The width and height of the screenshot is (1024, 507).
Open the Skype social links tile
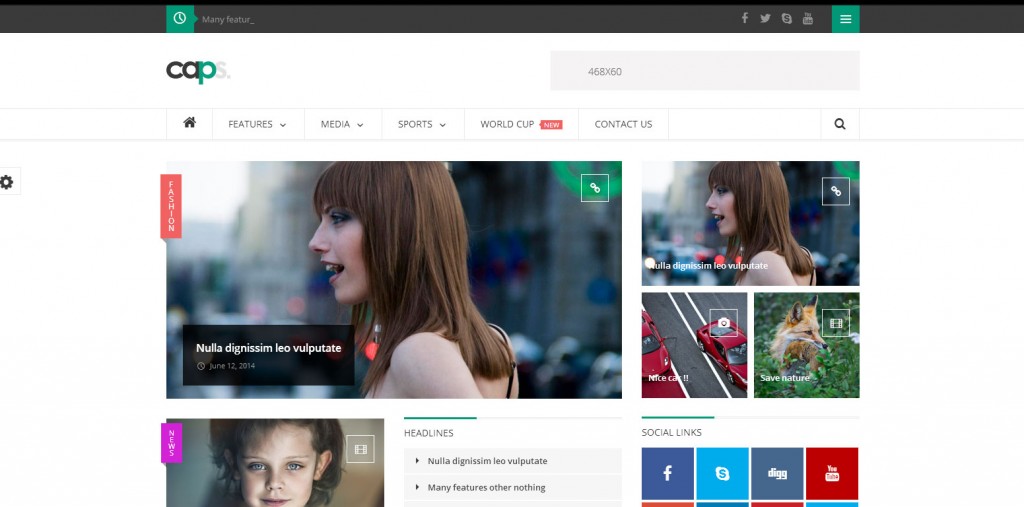point(722,473)
